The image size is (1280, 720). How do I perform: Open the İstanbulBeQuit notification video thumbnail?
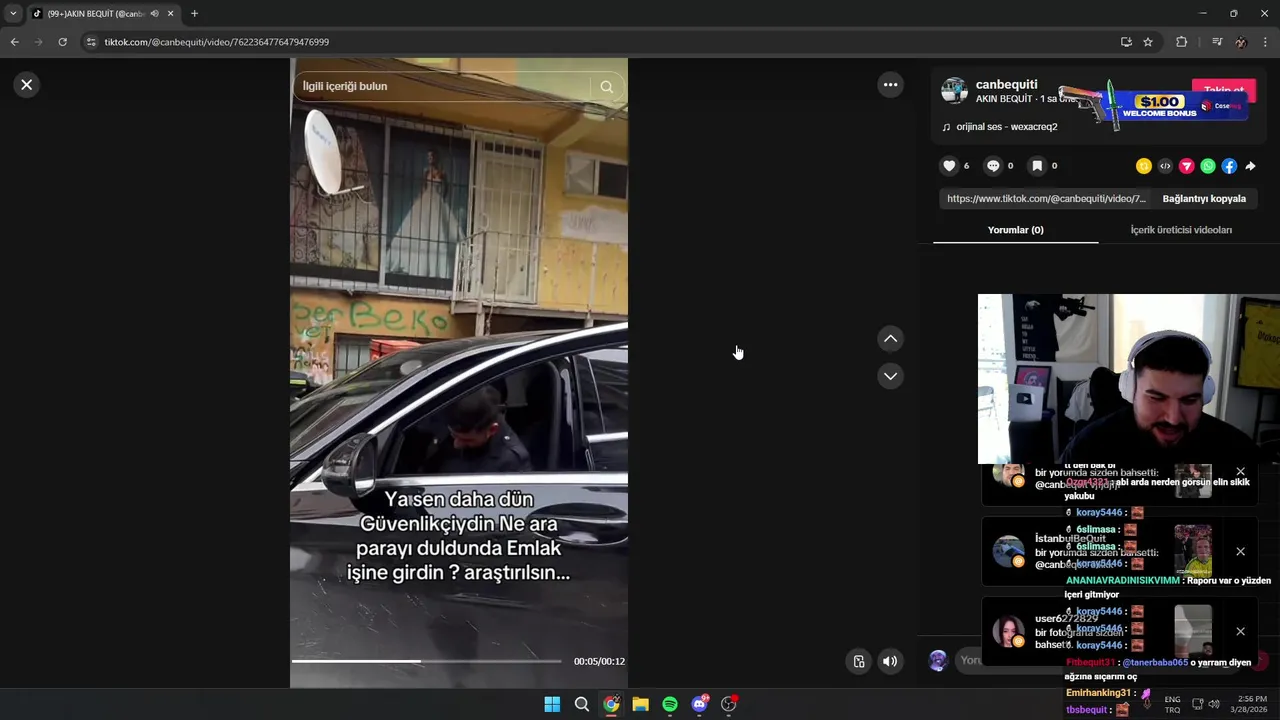click(x=1193, y=551)
